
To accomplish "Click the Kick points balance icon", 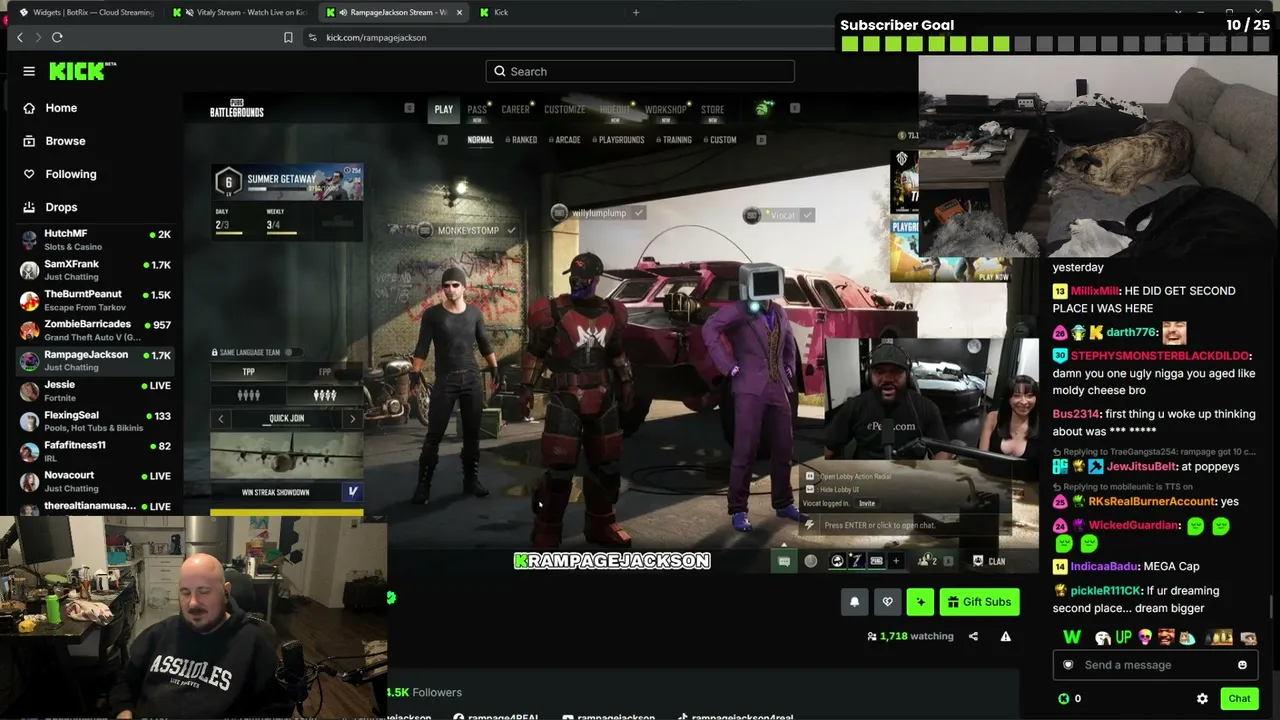I will [1064, 698].
